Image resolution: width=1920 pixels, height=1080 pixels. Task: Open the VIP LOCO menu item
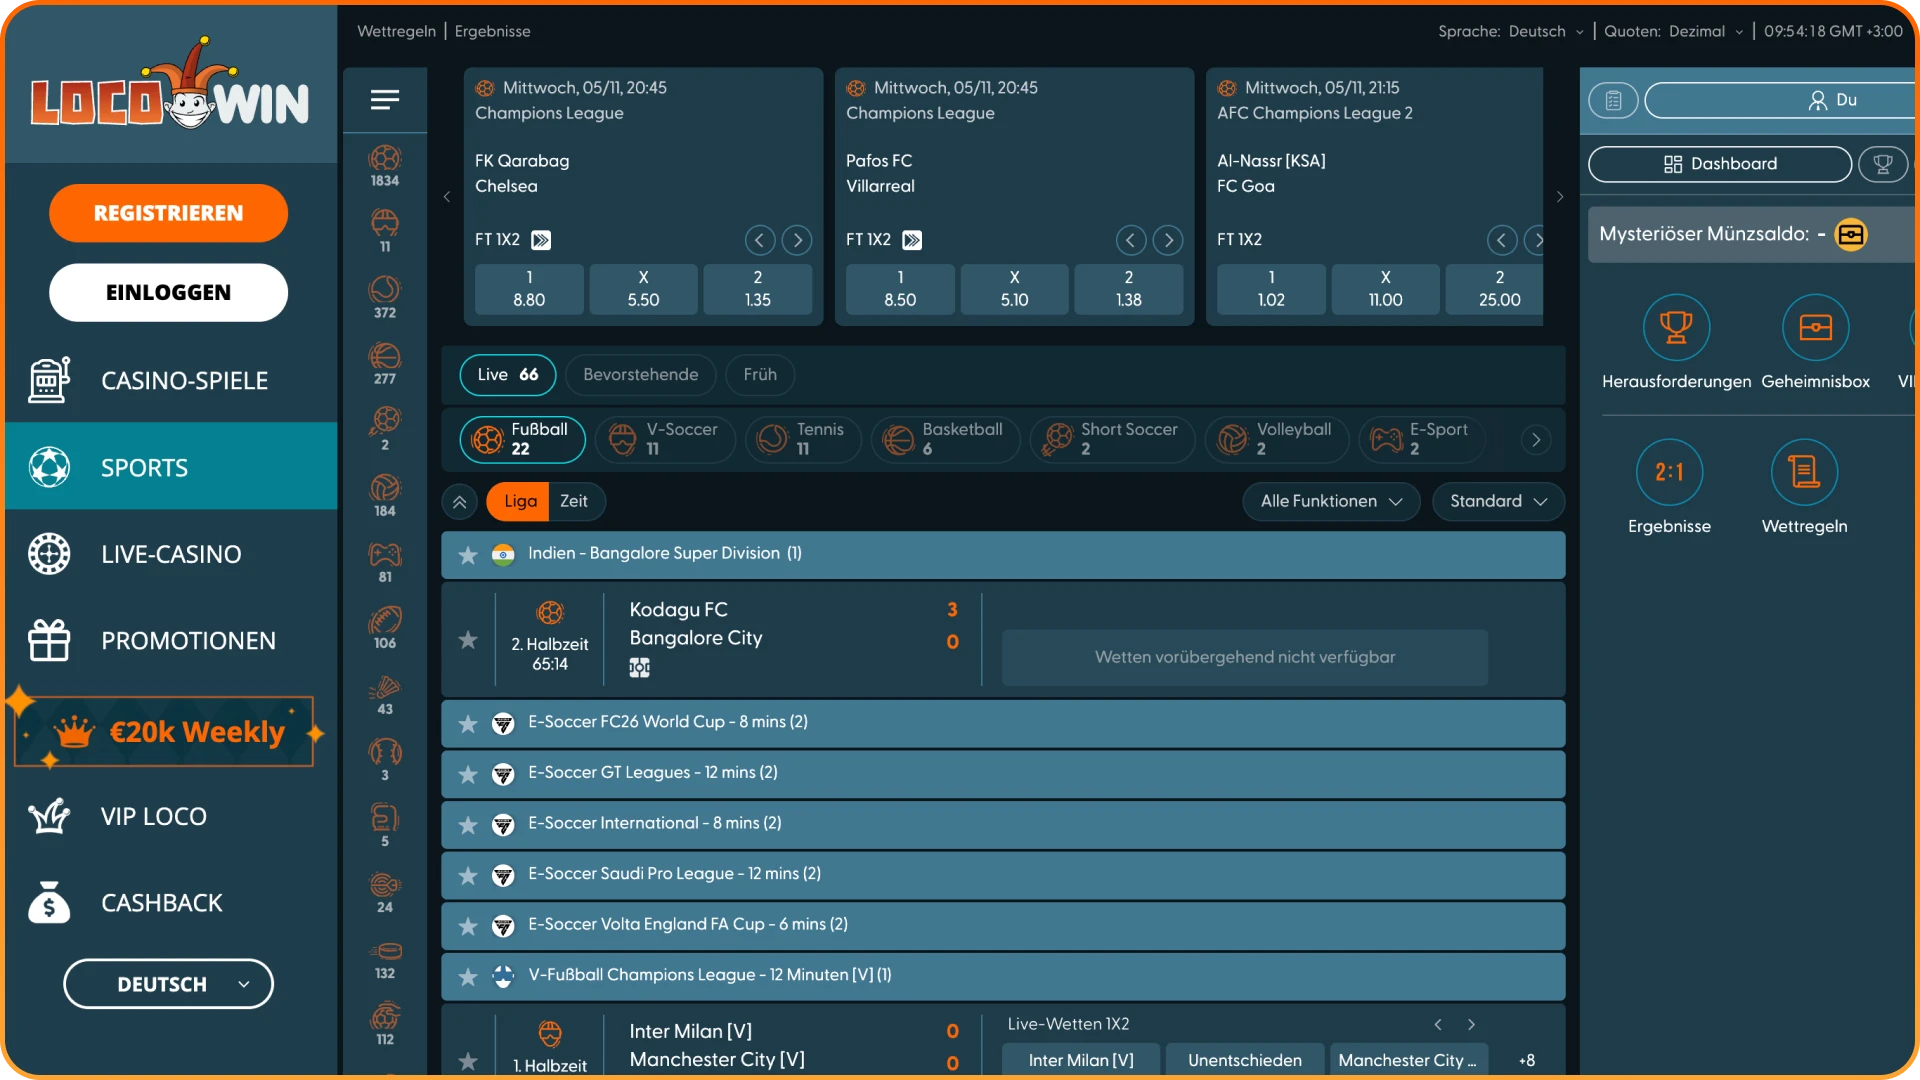pyautogui.click(x=170, y=816)
